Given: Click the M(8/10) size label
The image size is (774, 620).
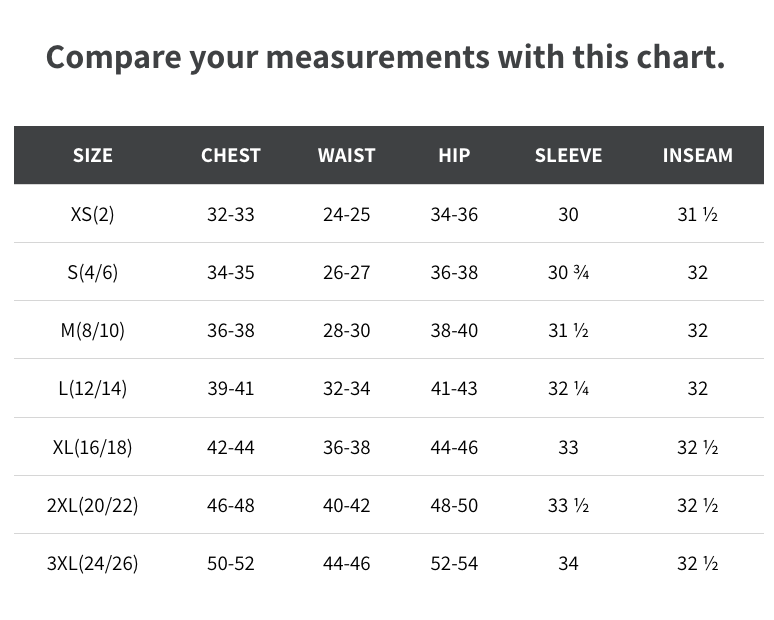Looking at the screenshot, I should point(92,331).
